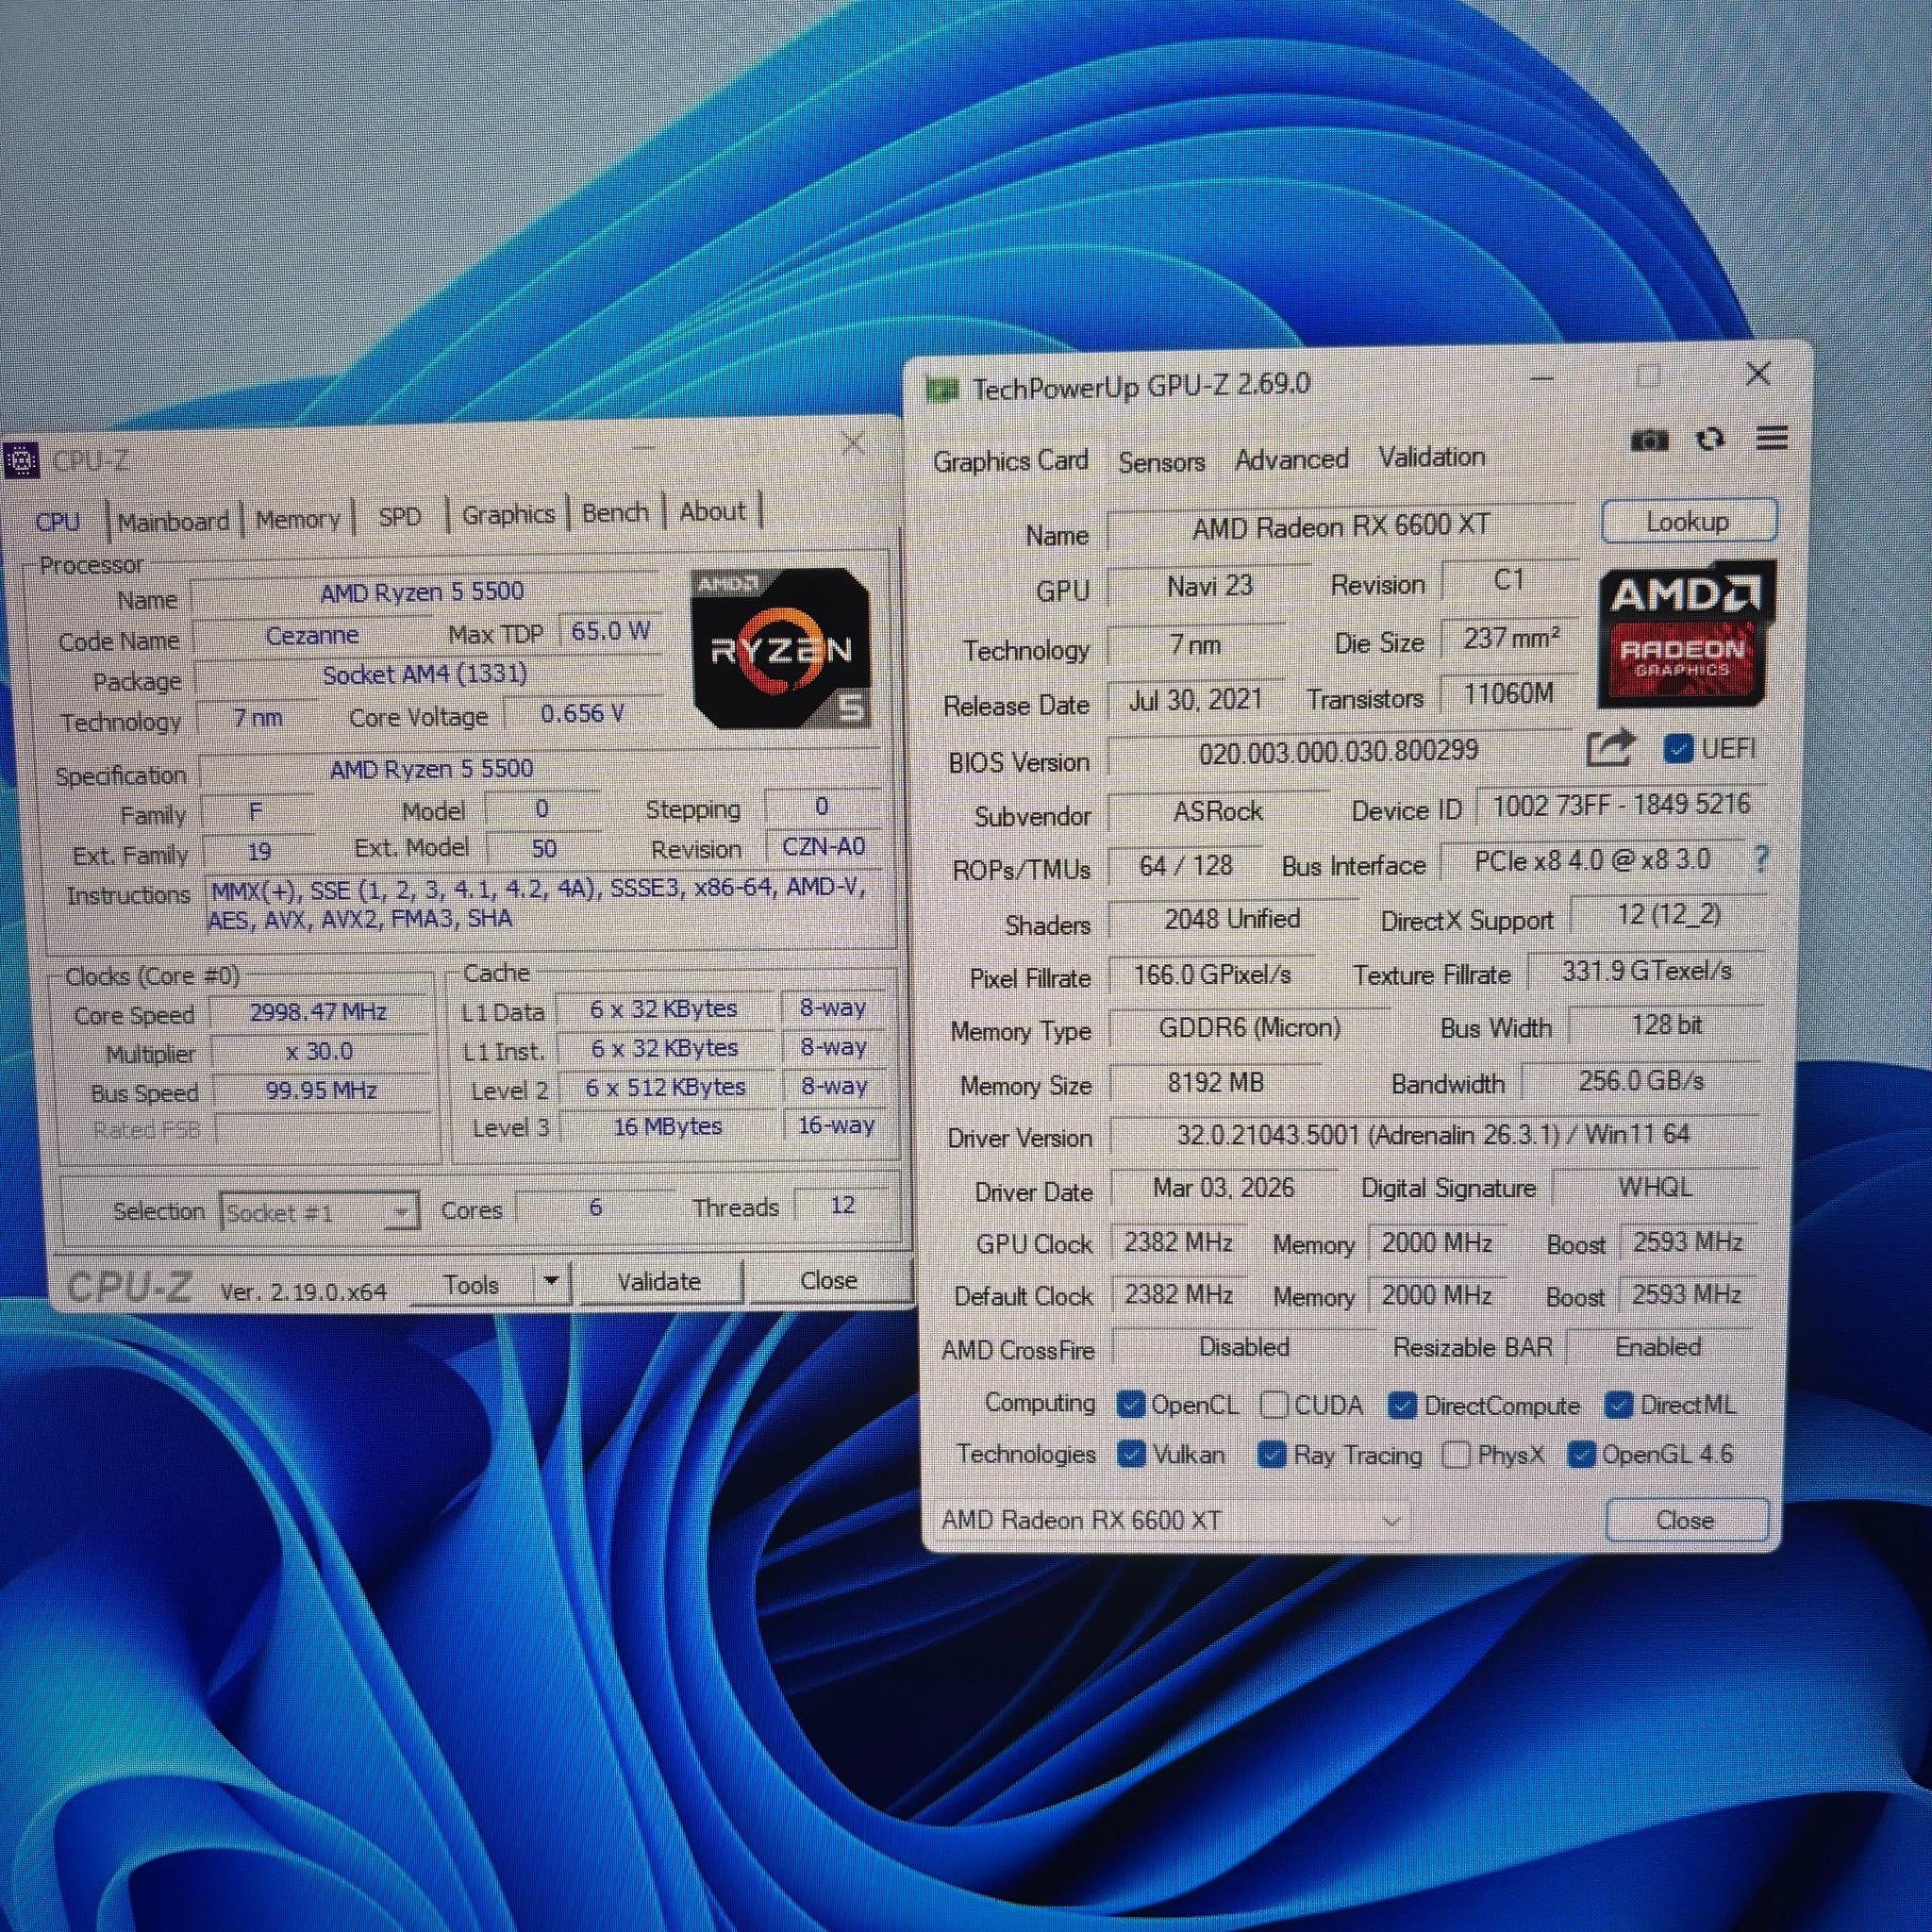Image resolution: width=1932 pixels, height=1932 pixels.
Task: Toggle the PhysX checkbox
Action: (1456, 1455)
